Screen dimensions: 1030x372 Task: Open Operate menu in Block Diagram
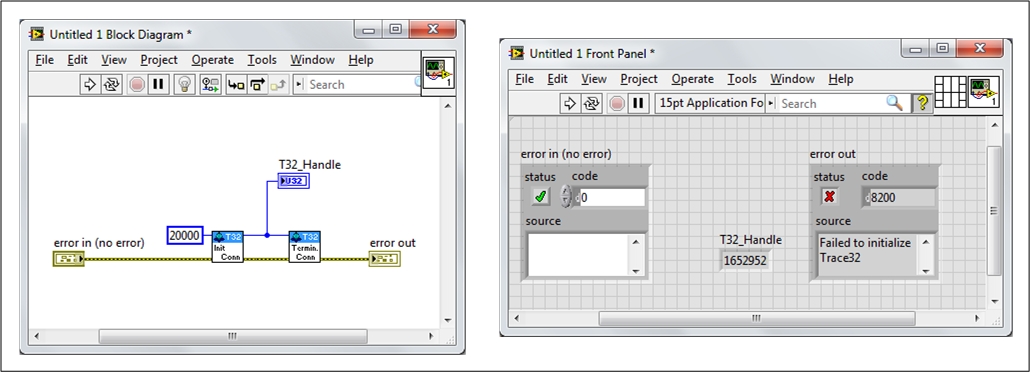point(212,60)
